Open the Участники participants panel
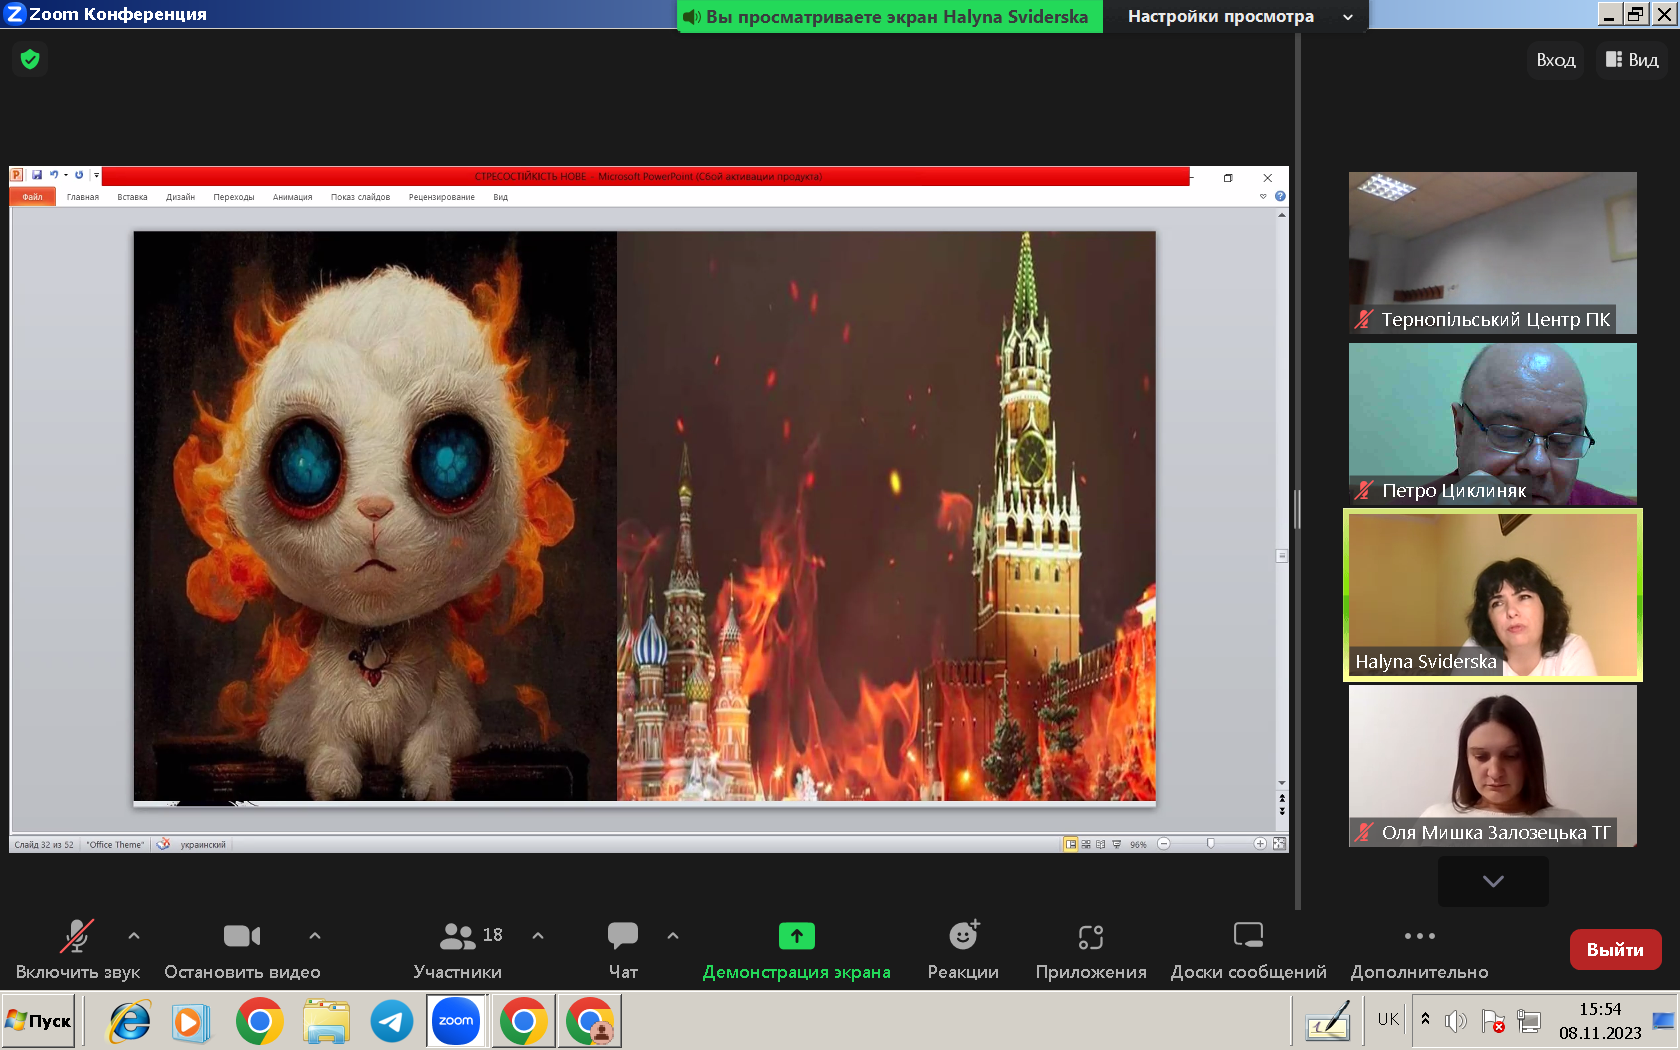Image resolution: width=1680 pixels, height=1050 pixels. (x=458, y=950)
